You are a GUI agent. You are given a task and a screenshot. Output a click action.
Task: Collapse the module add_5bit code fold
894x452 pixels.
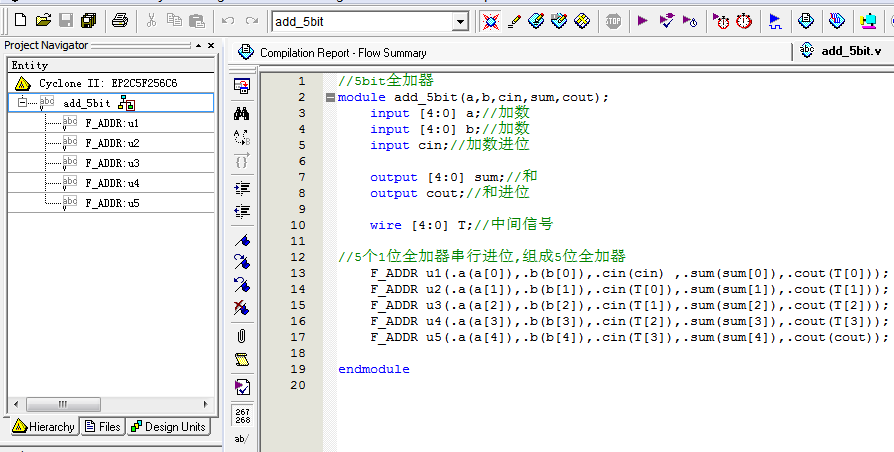330,97
